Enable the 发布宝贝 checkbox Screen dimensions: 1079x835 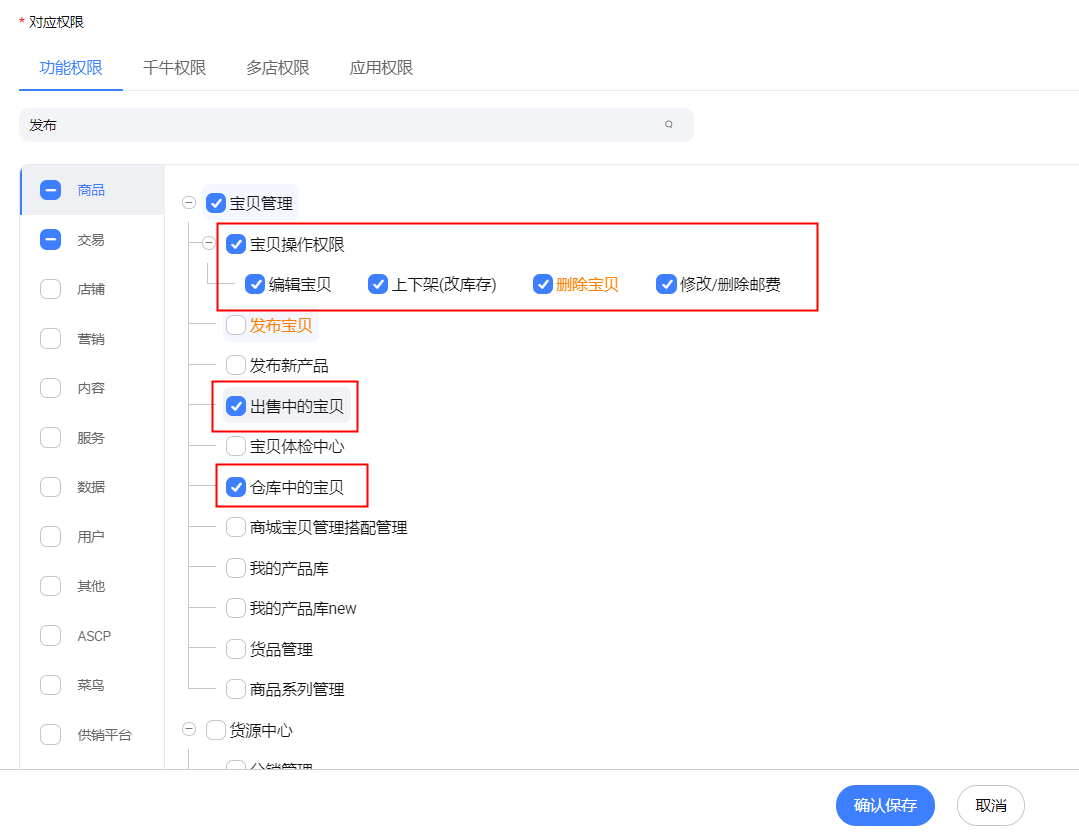[236, 325]
